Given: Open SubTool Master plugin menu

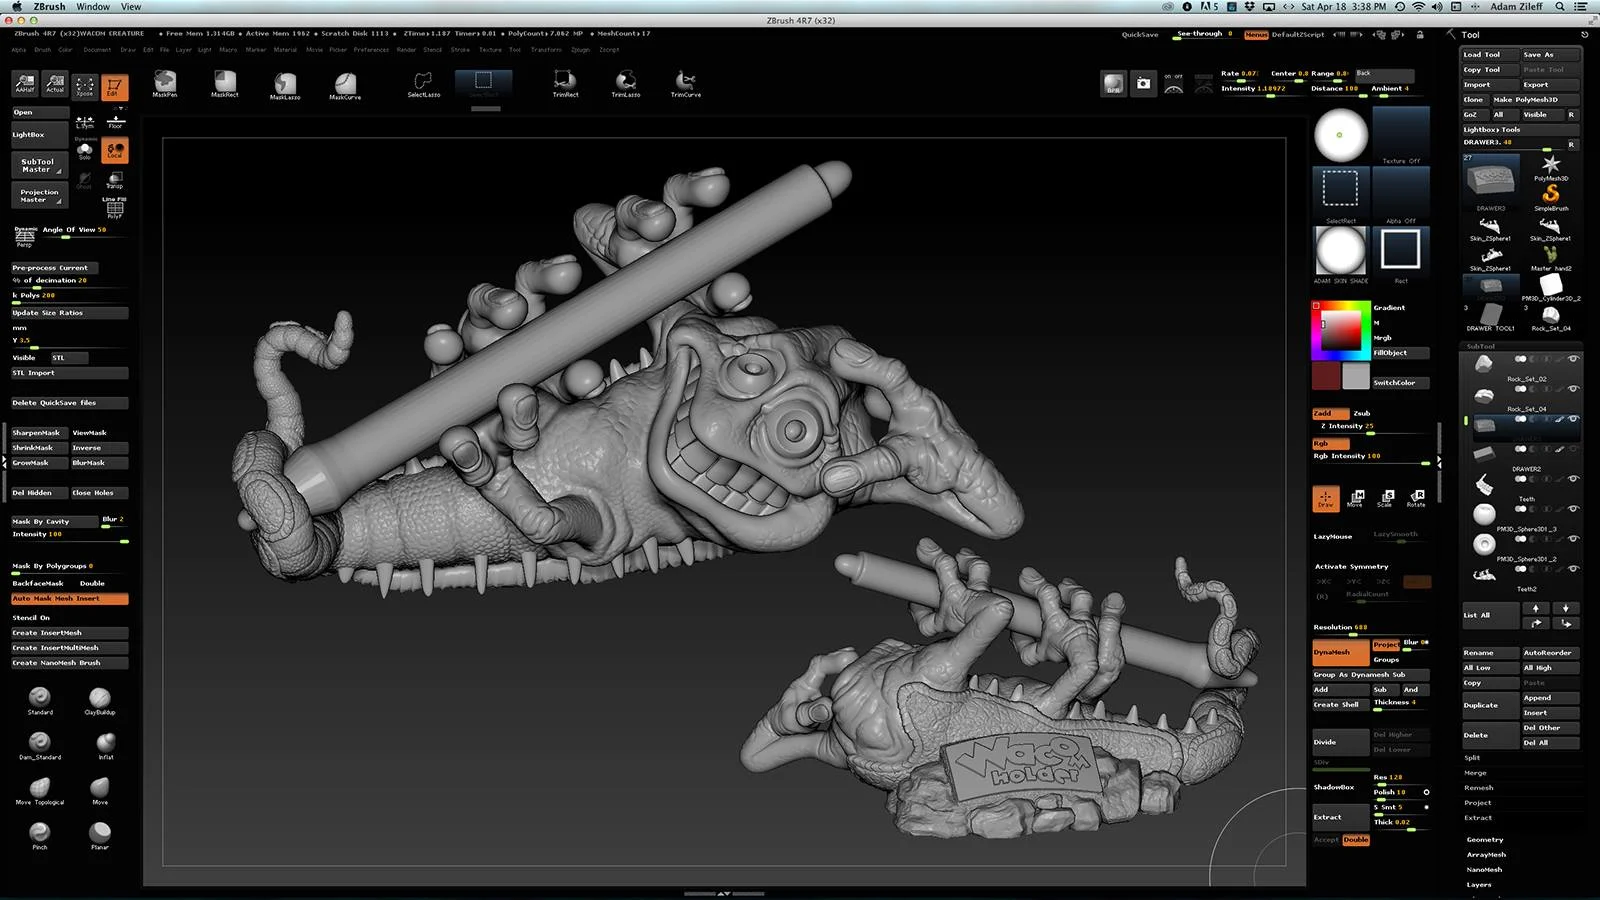Looking at the screenshot, I should click(39, 165).
